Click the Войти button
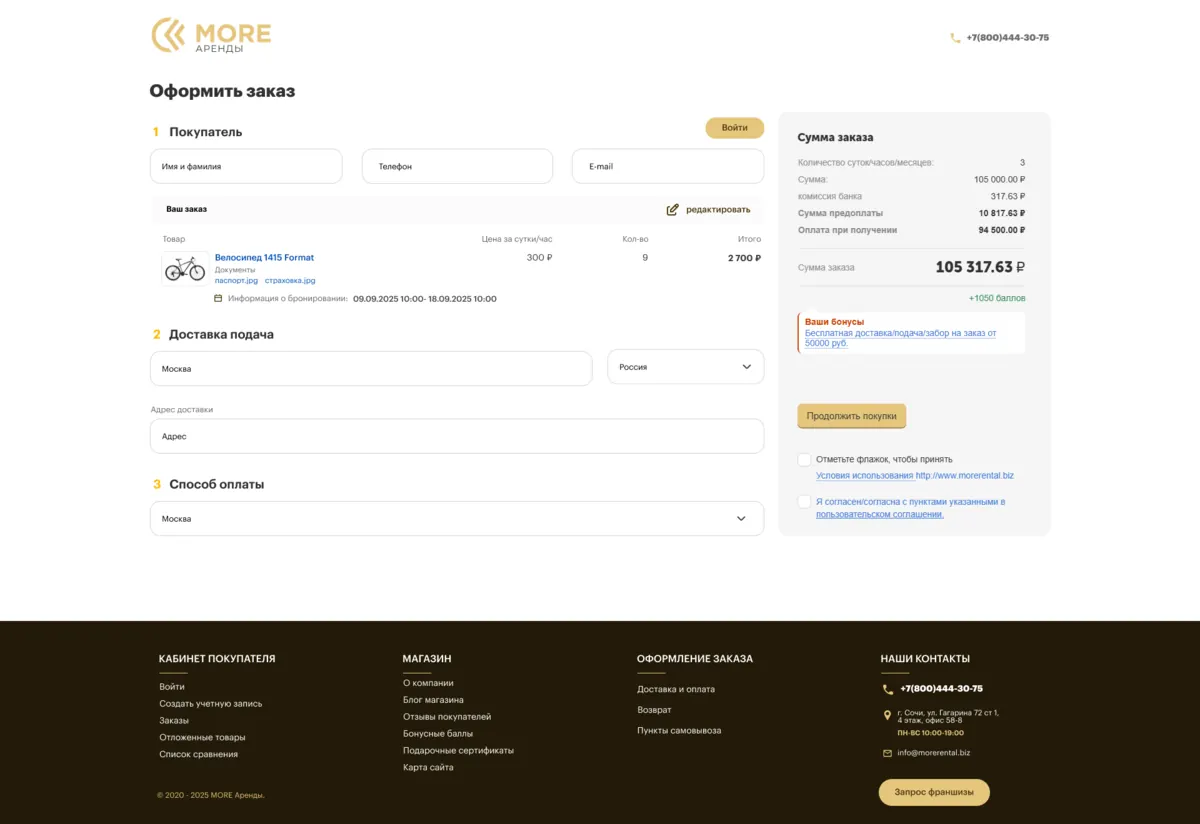 [x=735, y=128]
